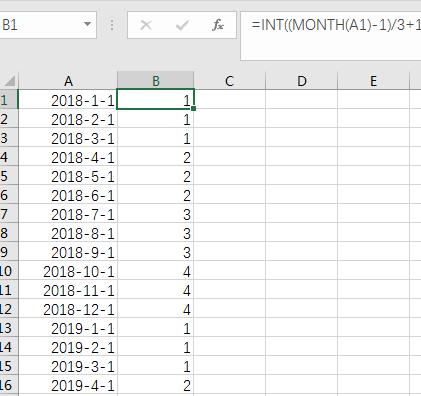Click cell containing 2018-11-1
Viewport: 421px width, 396px height.
(68, 290)
